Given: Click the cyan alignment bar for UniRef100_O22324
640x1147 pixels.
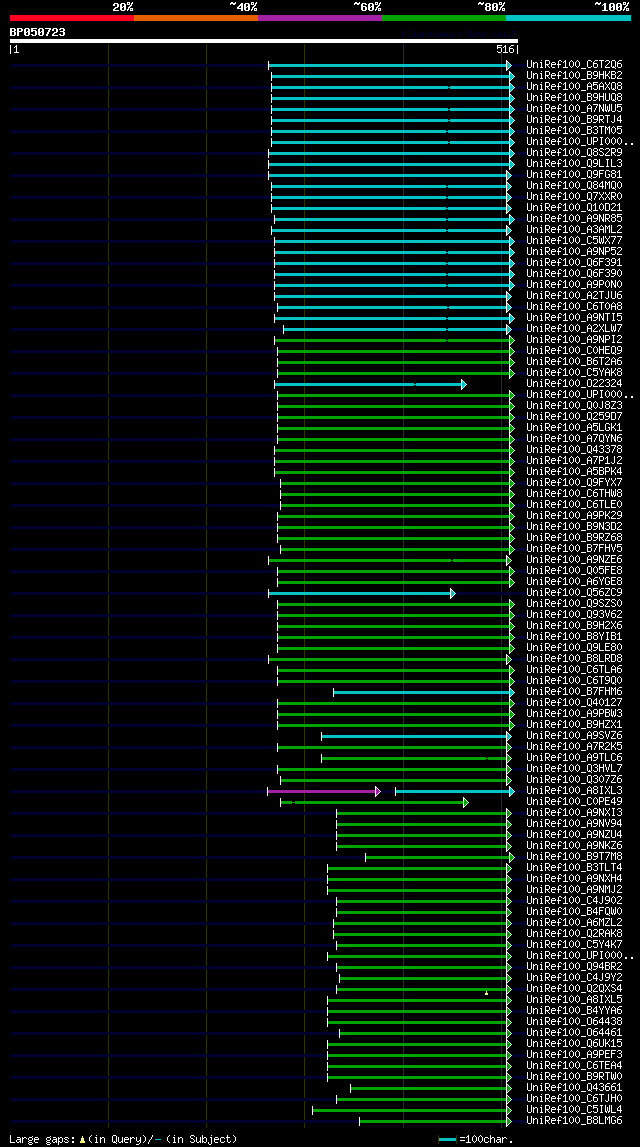Looking at the screenshot, I should pyautogui.click(x=370, y=384).
